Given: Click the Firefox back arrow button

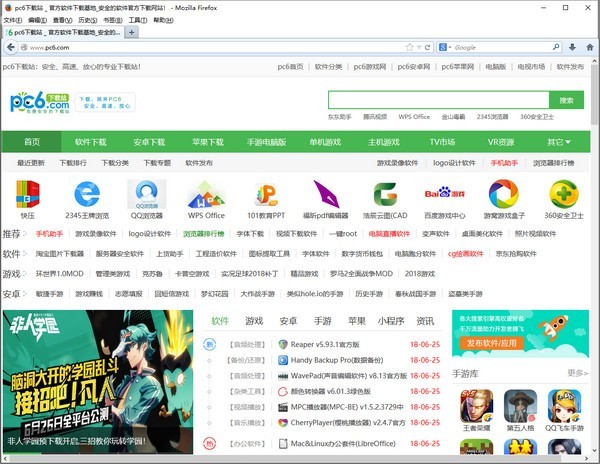Looking at the screenshot, I should [11, 47].
